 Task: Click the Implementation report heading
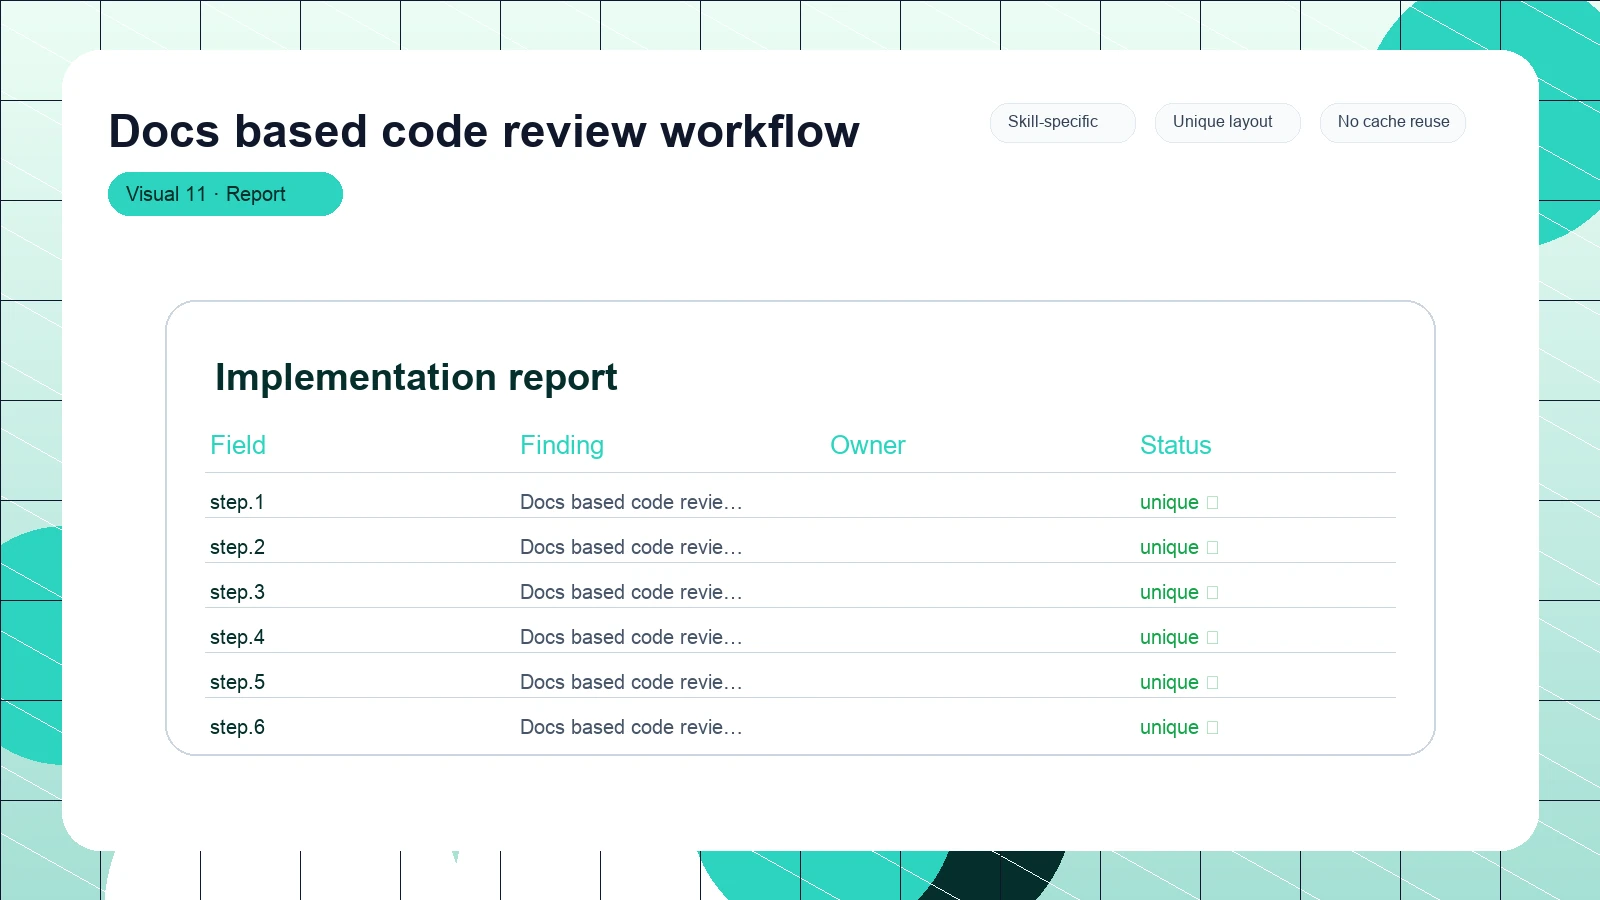pyautogui.click(x=416, y=377)
